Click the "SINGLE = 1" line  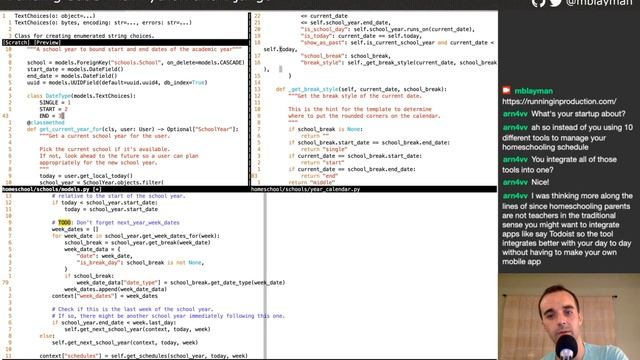click(55, 102)
